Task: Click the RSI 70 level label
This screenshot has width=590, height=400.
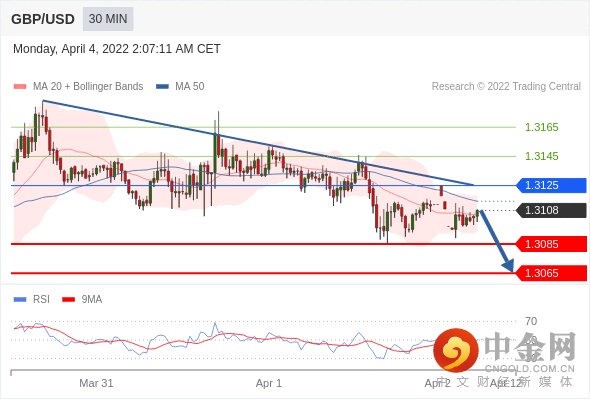Action: coord(531,321)
